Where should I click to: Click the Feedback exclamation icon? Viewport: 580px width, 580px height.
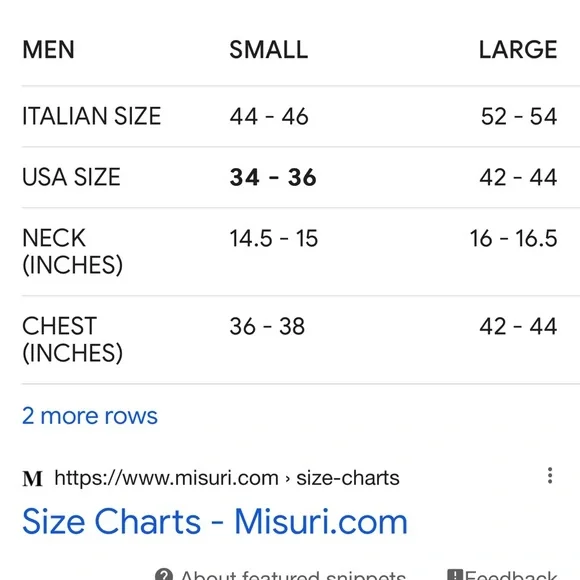pyautogui.click(x=455, y=575)
